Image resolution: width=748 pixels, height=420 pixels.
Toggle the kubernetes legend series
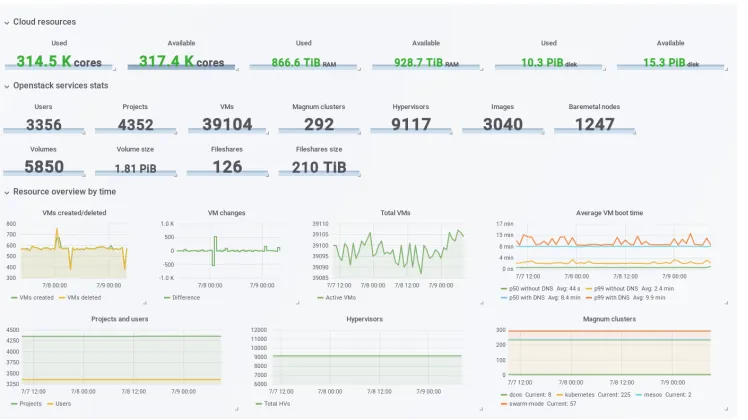(580, 395)
